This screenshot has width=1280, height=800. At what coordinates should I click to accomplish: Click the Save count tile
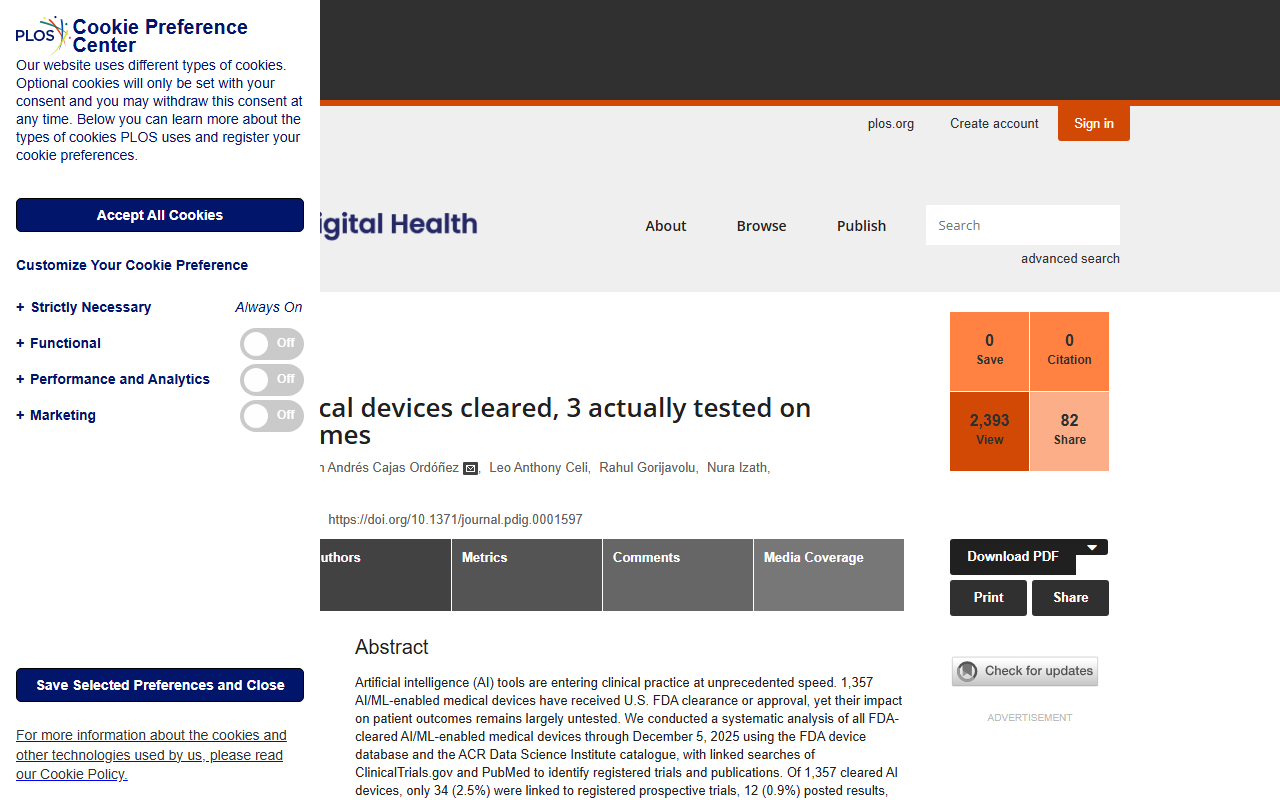[989, 351]
